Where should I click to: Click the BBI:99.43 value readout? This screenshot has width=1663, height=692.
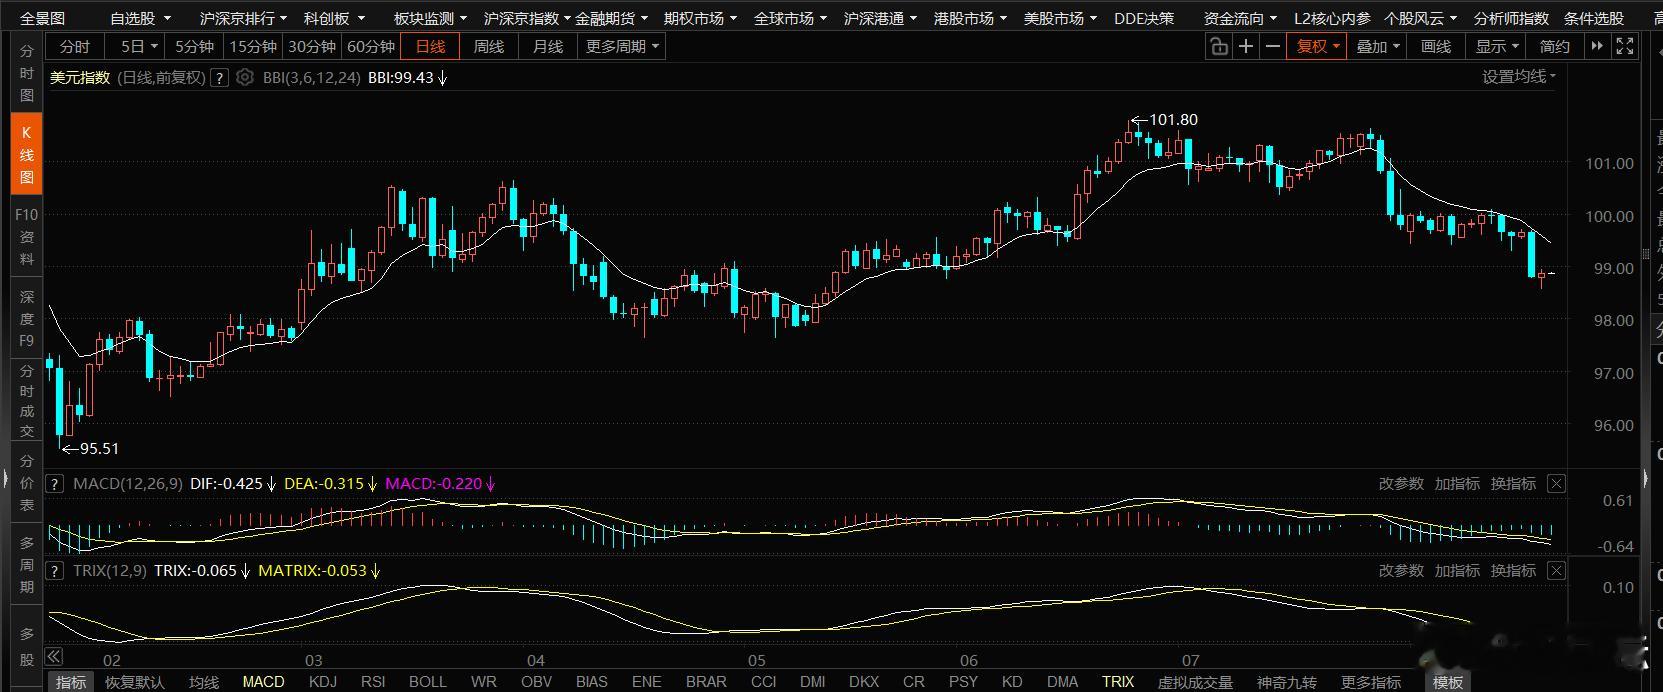tap(400, 77)
